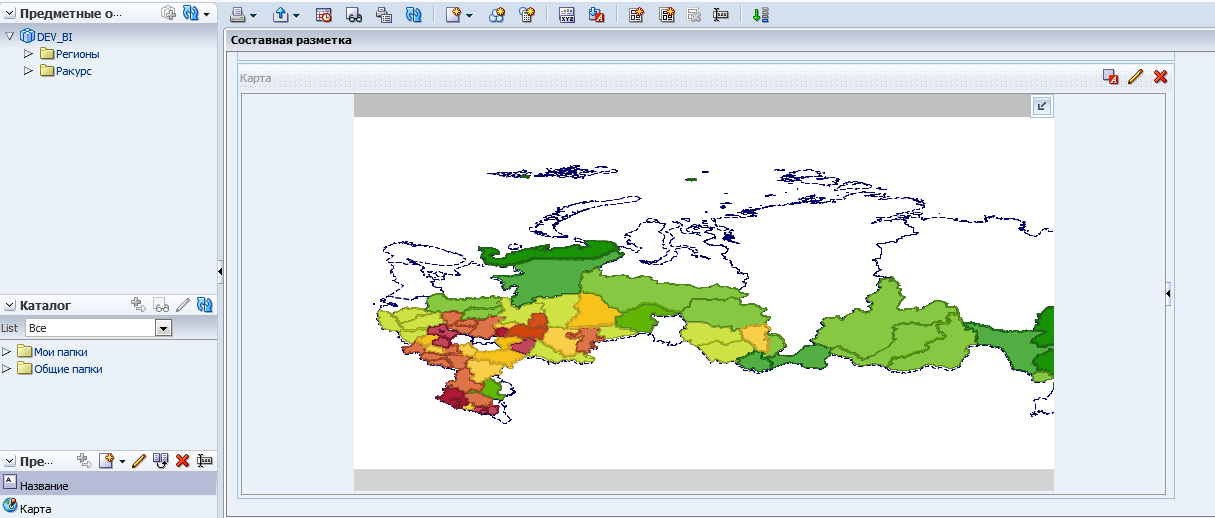Open the Общие папки folder link
The height and width of the screenshot is (518, 1215).
pyautogui.click(x=68, y=369)
